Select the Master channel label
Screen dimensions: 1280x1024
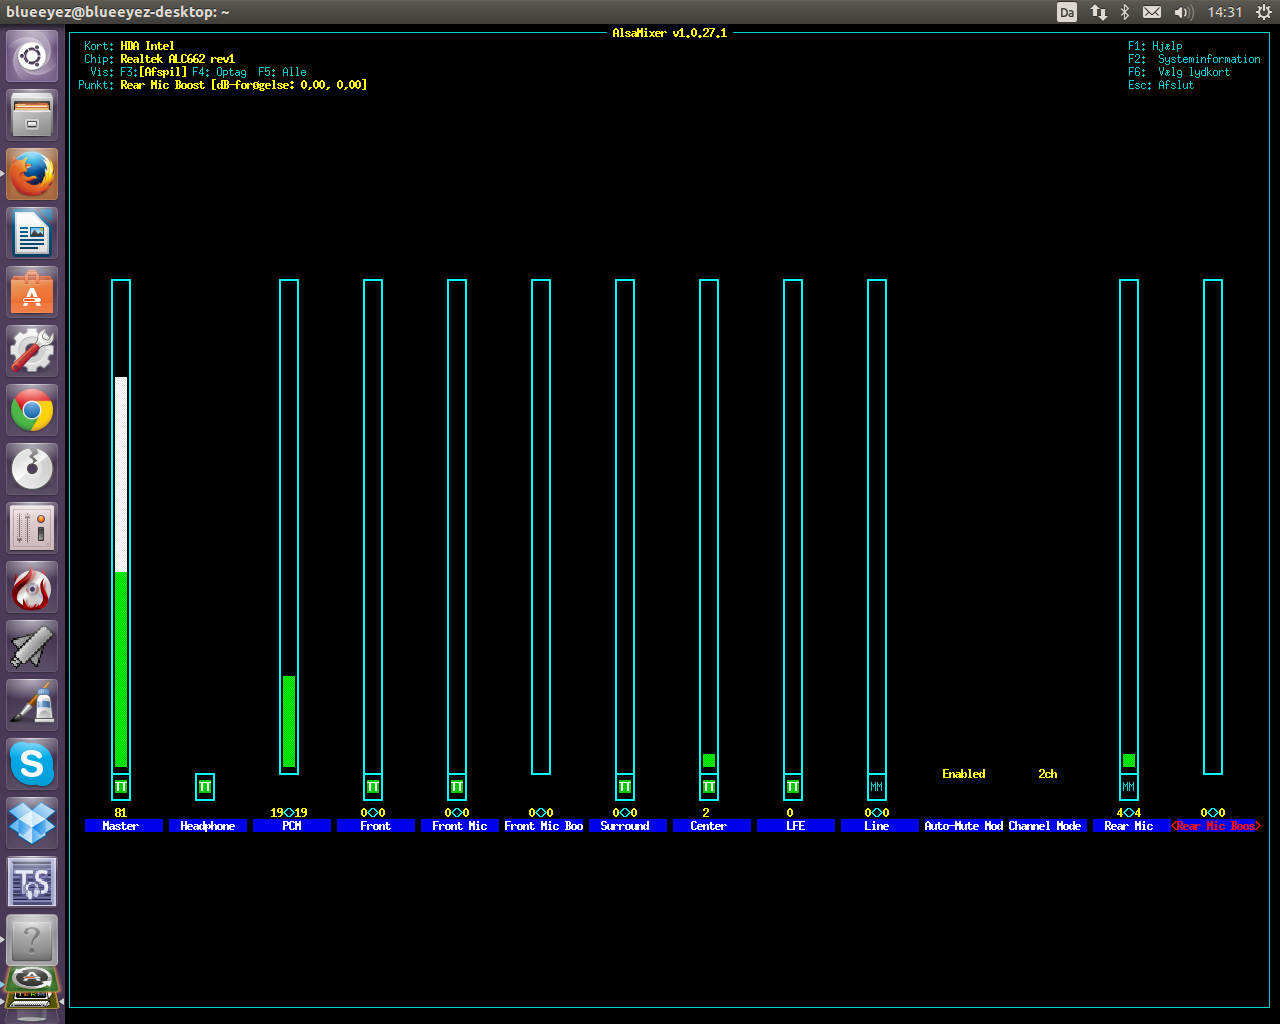point(124,826)
